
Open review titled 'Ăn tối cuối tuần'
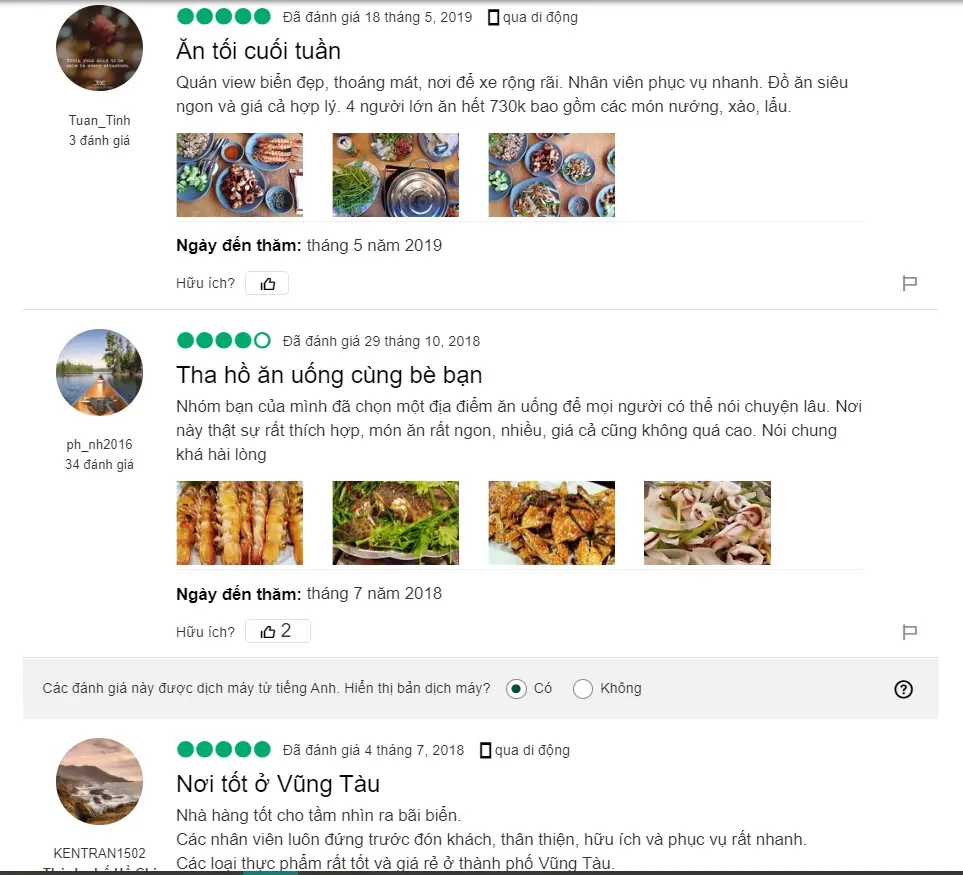[259, 51]
